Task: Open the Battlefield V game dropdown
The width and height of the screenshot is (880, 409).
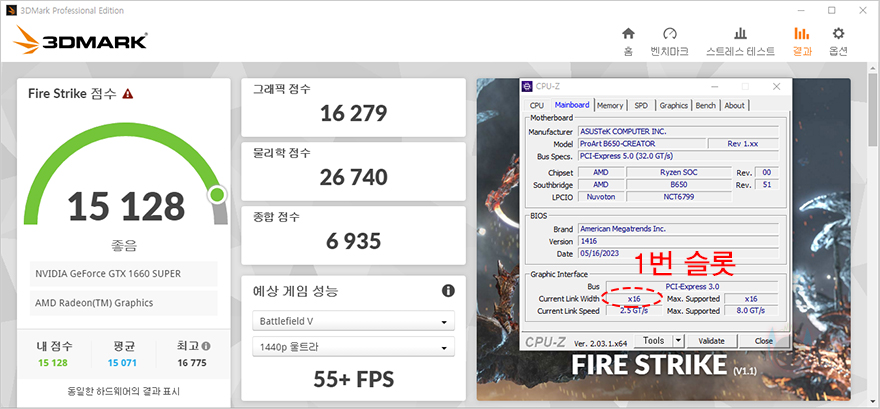Action: pyautogui.click(x=354, y=321)
